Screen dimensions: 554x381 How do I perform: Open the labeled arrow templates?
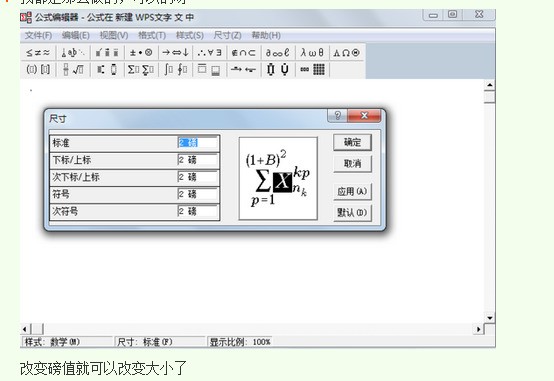243,69
